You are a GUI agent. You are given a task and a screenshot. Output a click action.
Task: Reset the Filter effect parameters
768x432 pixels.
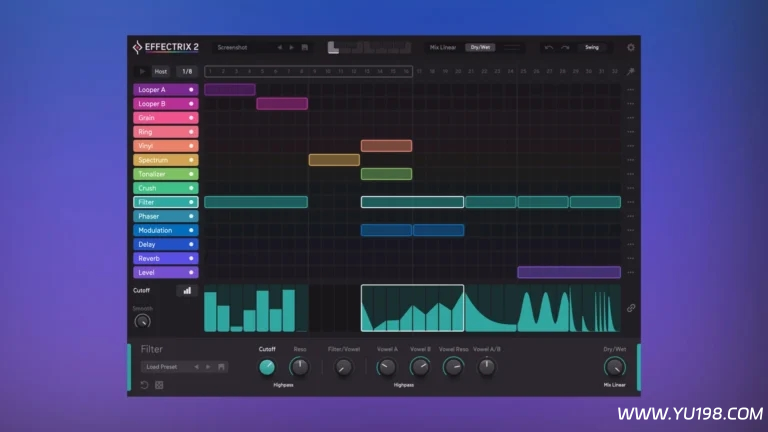(x=144, y=385)
